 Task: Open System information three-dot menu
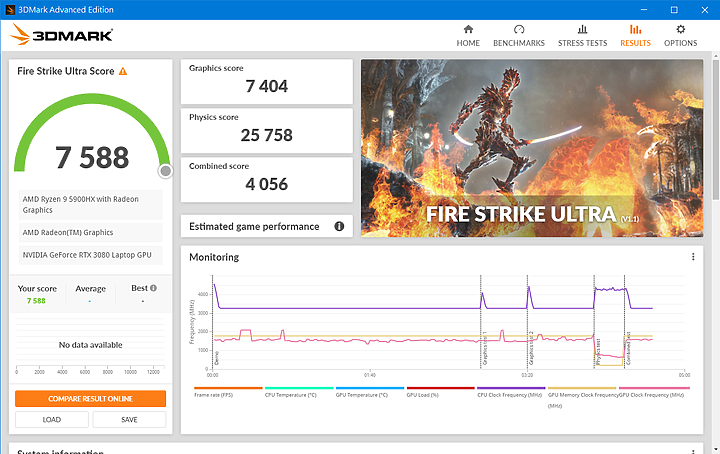693,451
